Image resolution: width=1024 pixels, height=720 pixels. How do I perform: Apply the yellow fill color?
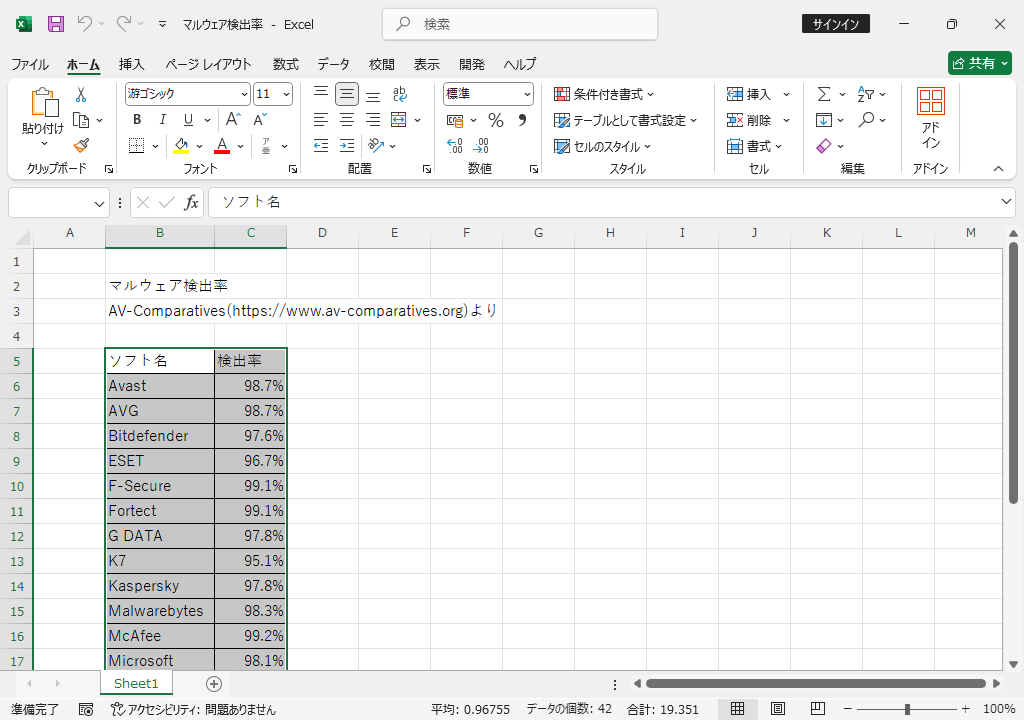(x=181, y=146)
